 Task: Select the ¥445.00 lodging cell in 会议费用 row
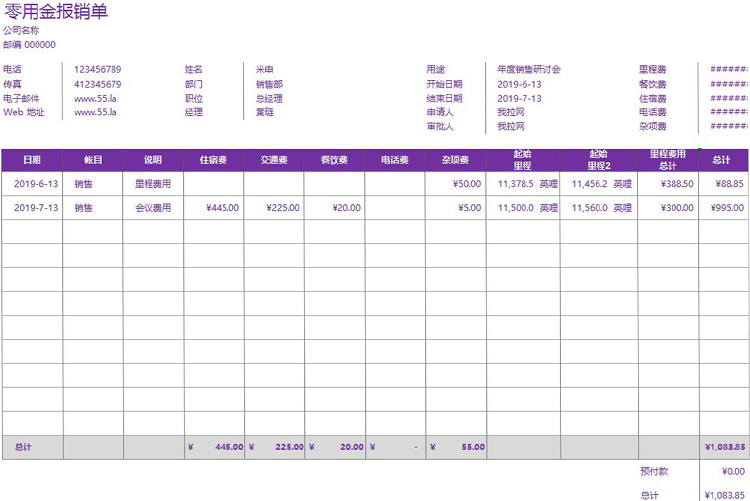(213, 208)
